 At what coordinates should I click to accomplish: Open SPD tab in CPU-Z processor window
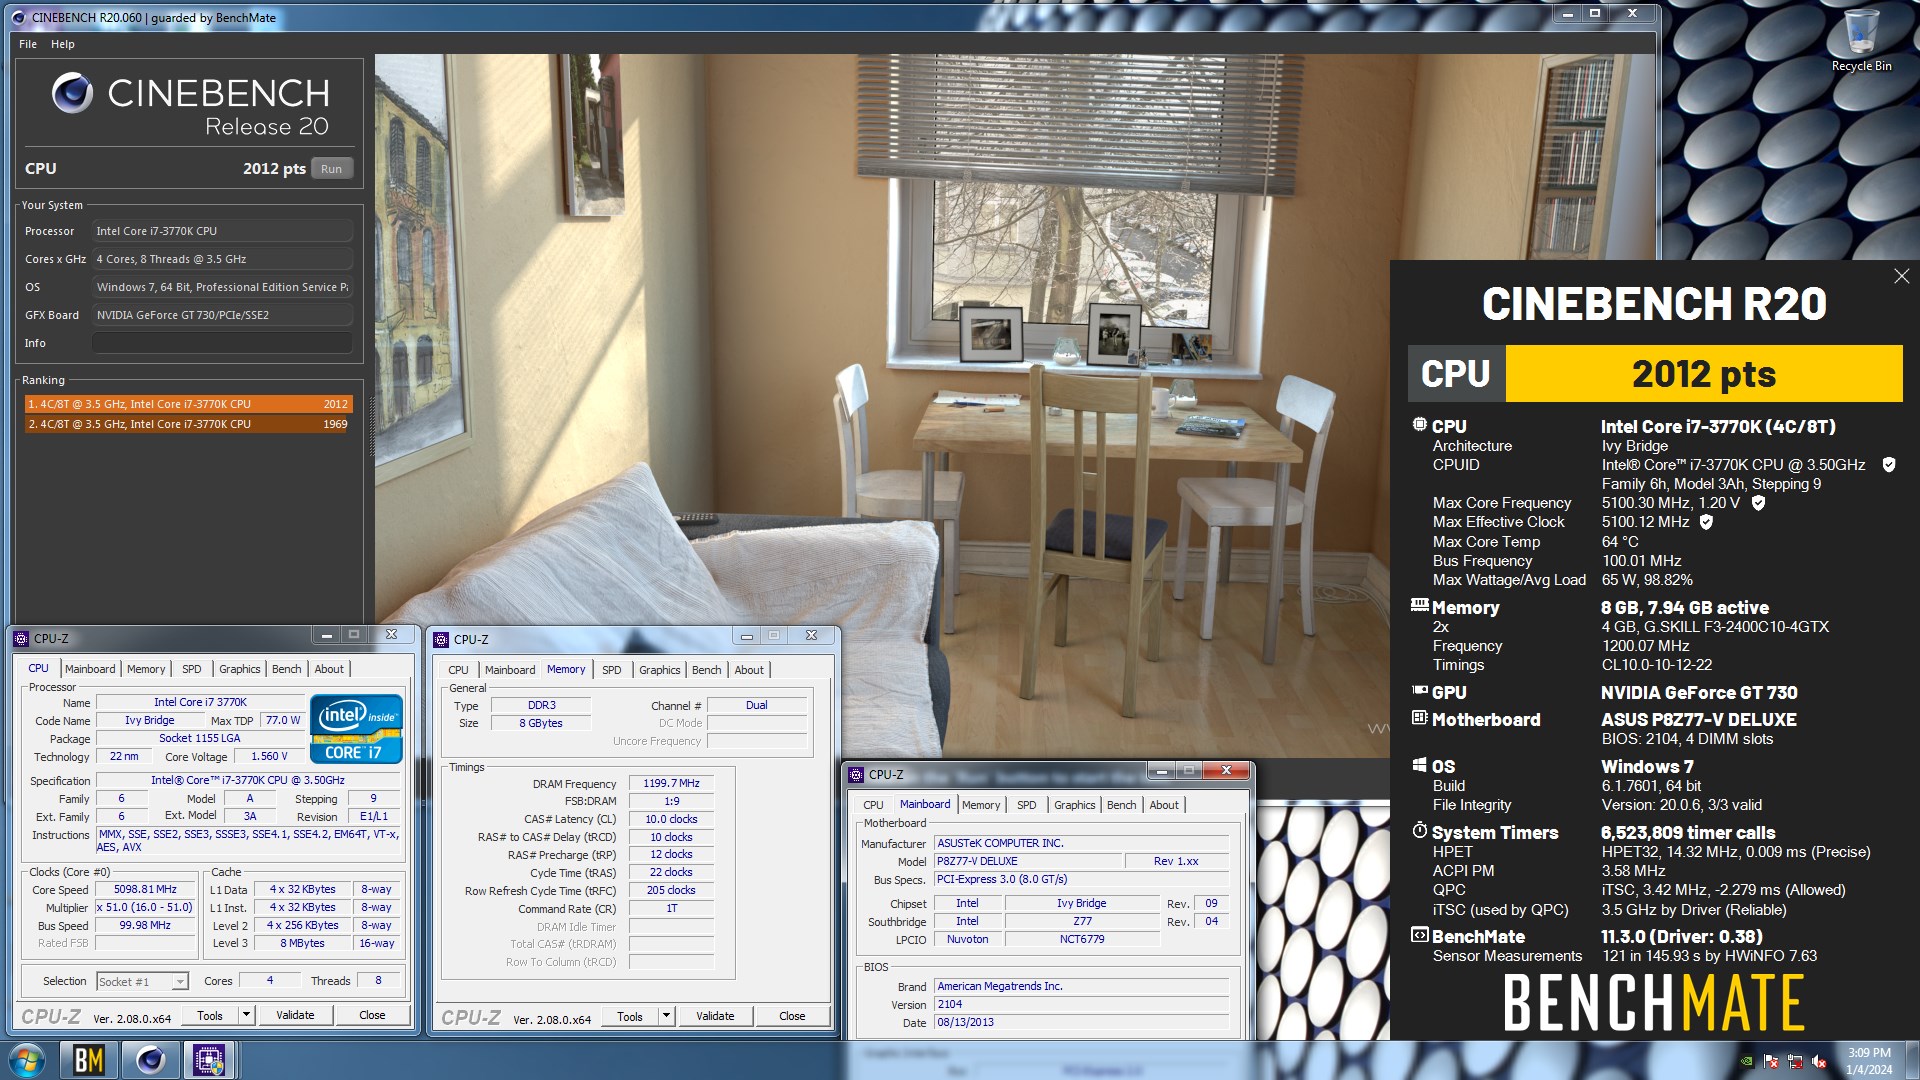pyautogui.click(x=192, y=669)
